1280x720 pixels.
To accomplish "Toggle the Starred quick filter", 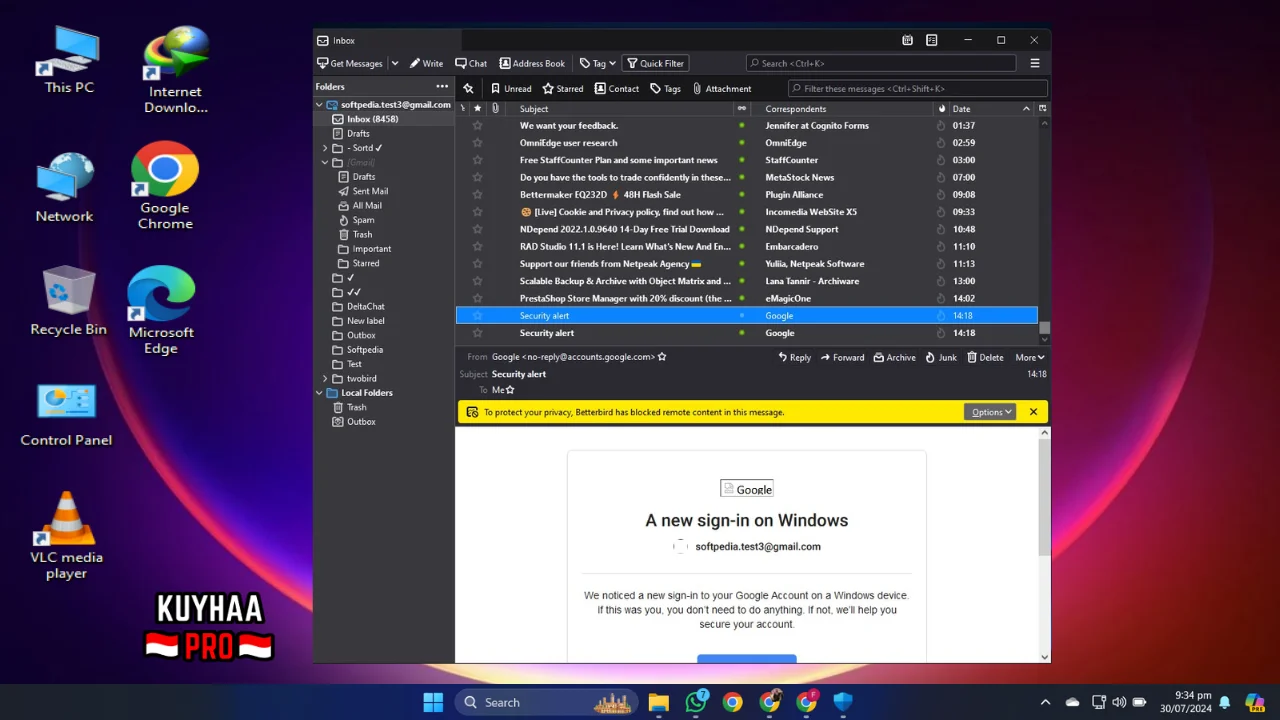I will tap(563, 88).
